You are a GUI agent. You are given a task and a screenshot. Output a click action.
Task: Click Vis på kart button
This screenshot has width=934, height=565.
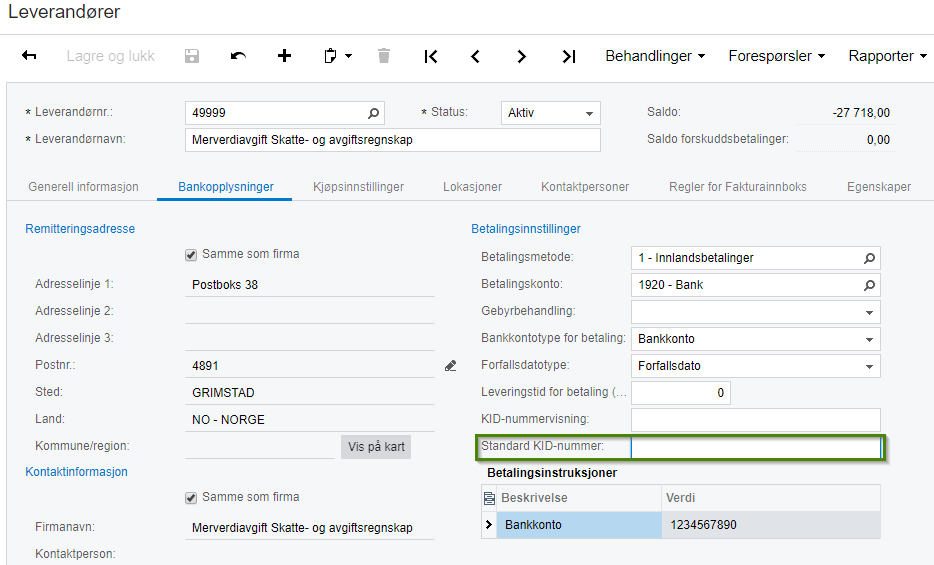[x=376, y=447]
